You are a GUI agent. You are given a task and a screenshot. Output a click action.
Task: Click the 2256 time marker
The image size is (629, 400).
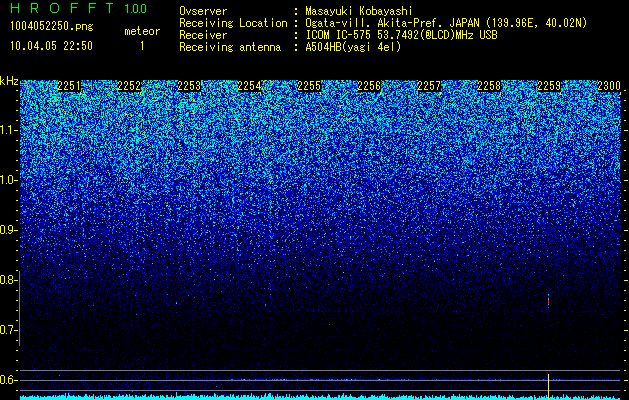[x=369, y=86]
